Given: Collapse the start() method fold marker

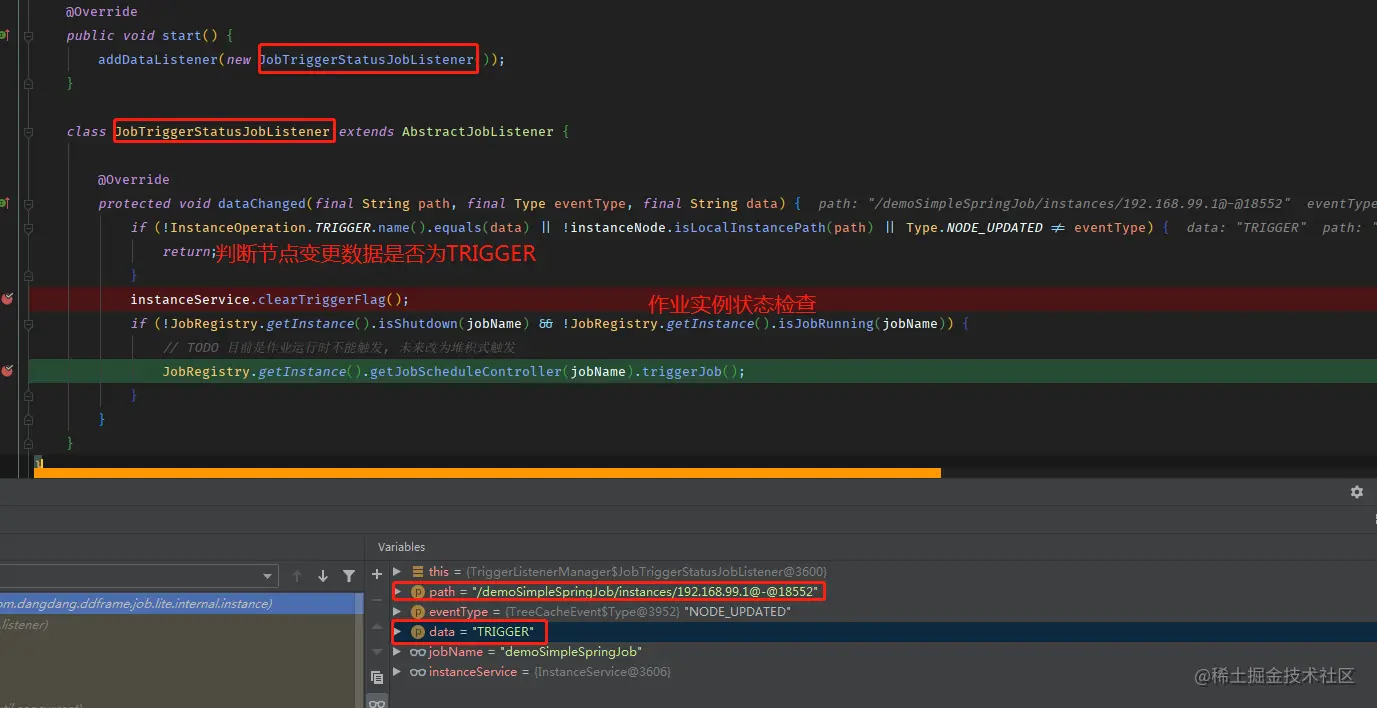Looking at the screenshot, I should (x=28, y=35).
